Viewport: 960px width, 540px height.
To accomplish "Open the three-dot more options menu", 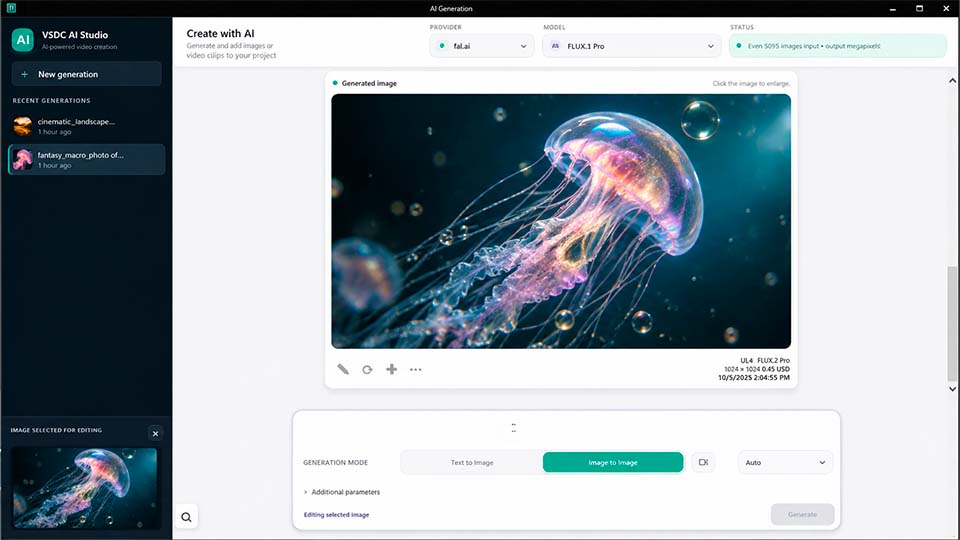I will tap(416, 369).
